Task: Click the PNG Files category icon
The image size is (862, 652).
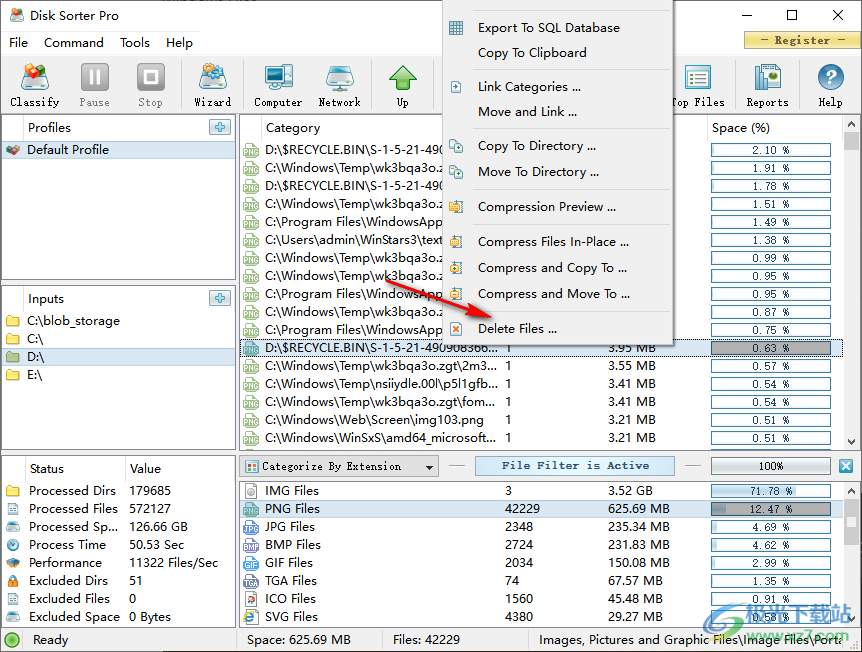Action: pos(251,509)
